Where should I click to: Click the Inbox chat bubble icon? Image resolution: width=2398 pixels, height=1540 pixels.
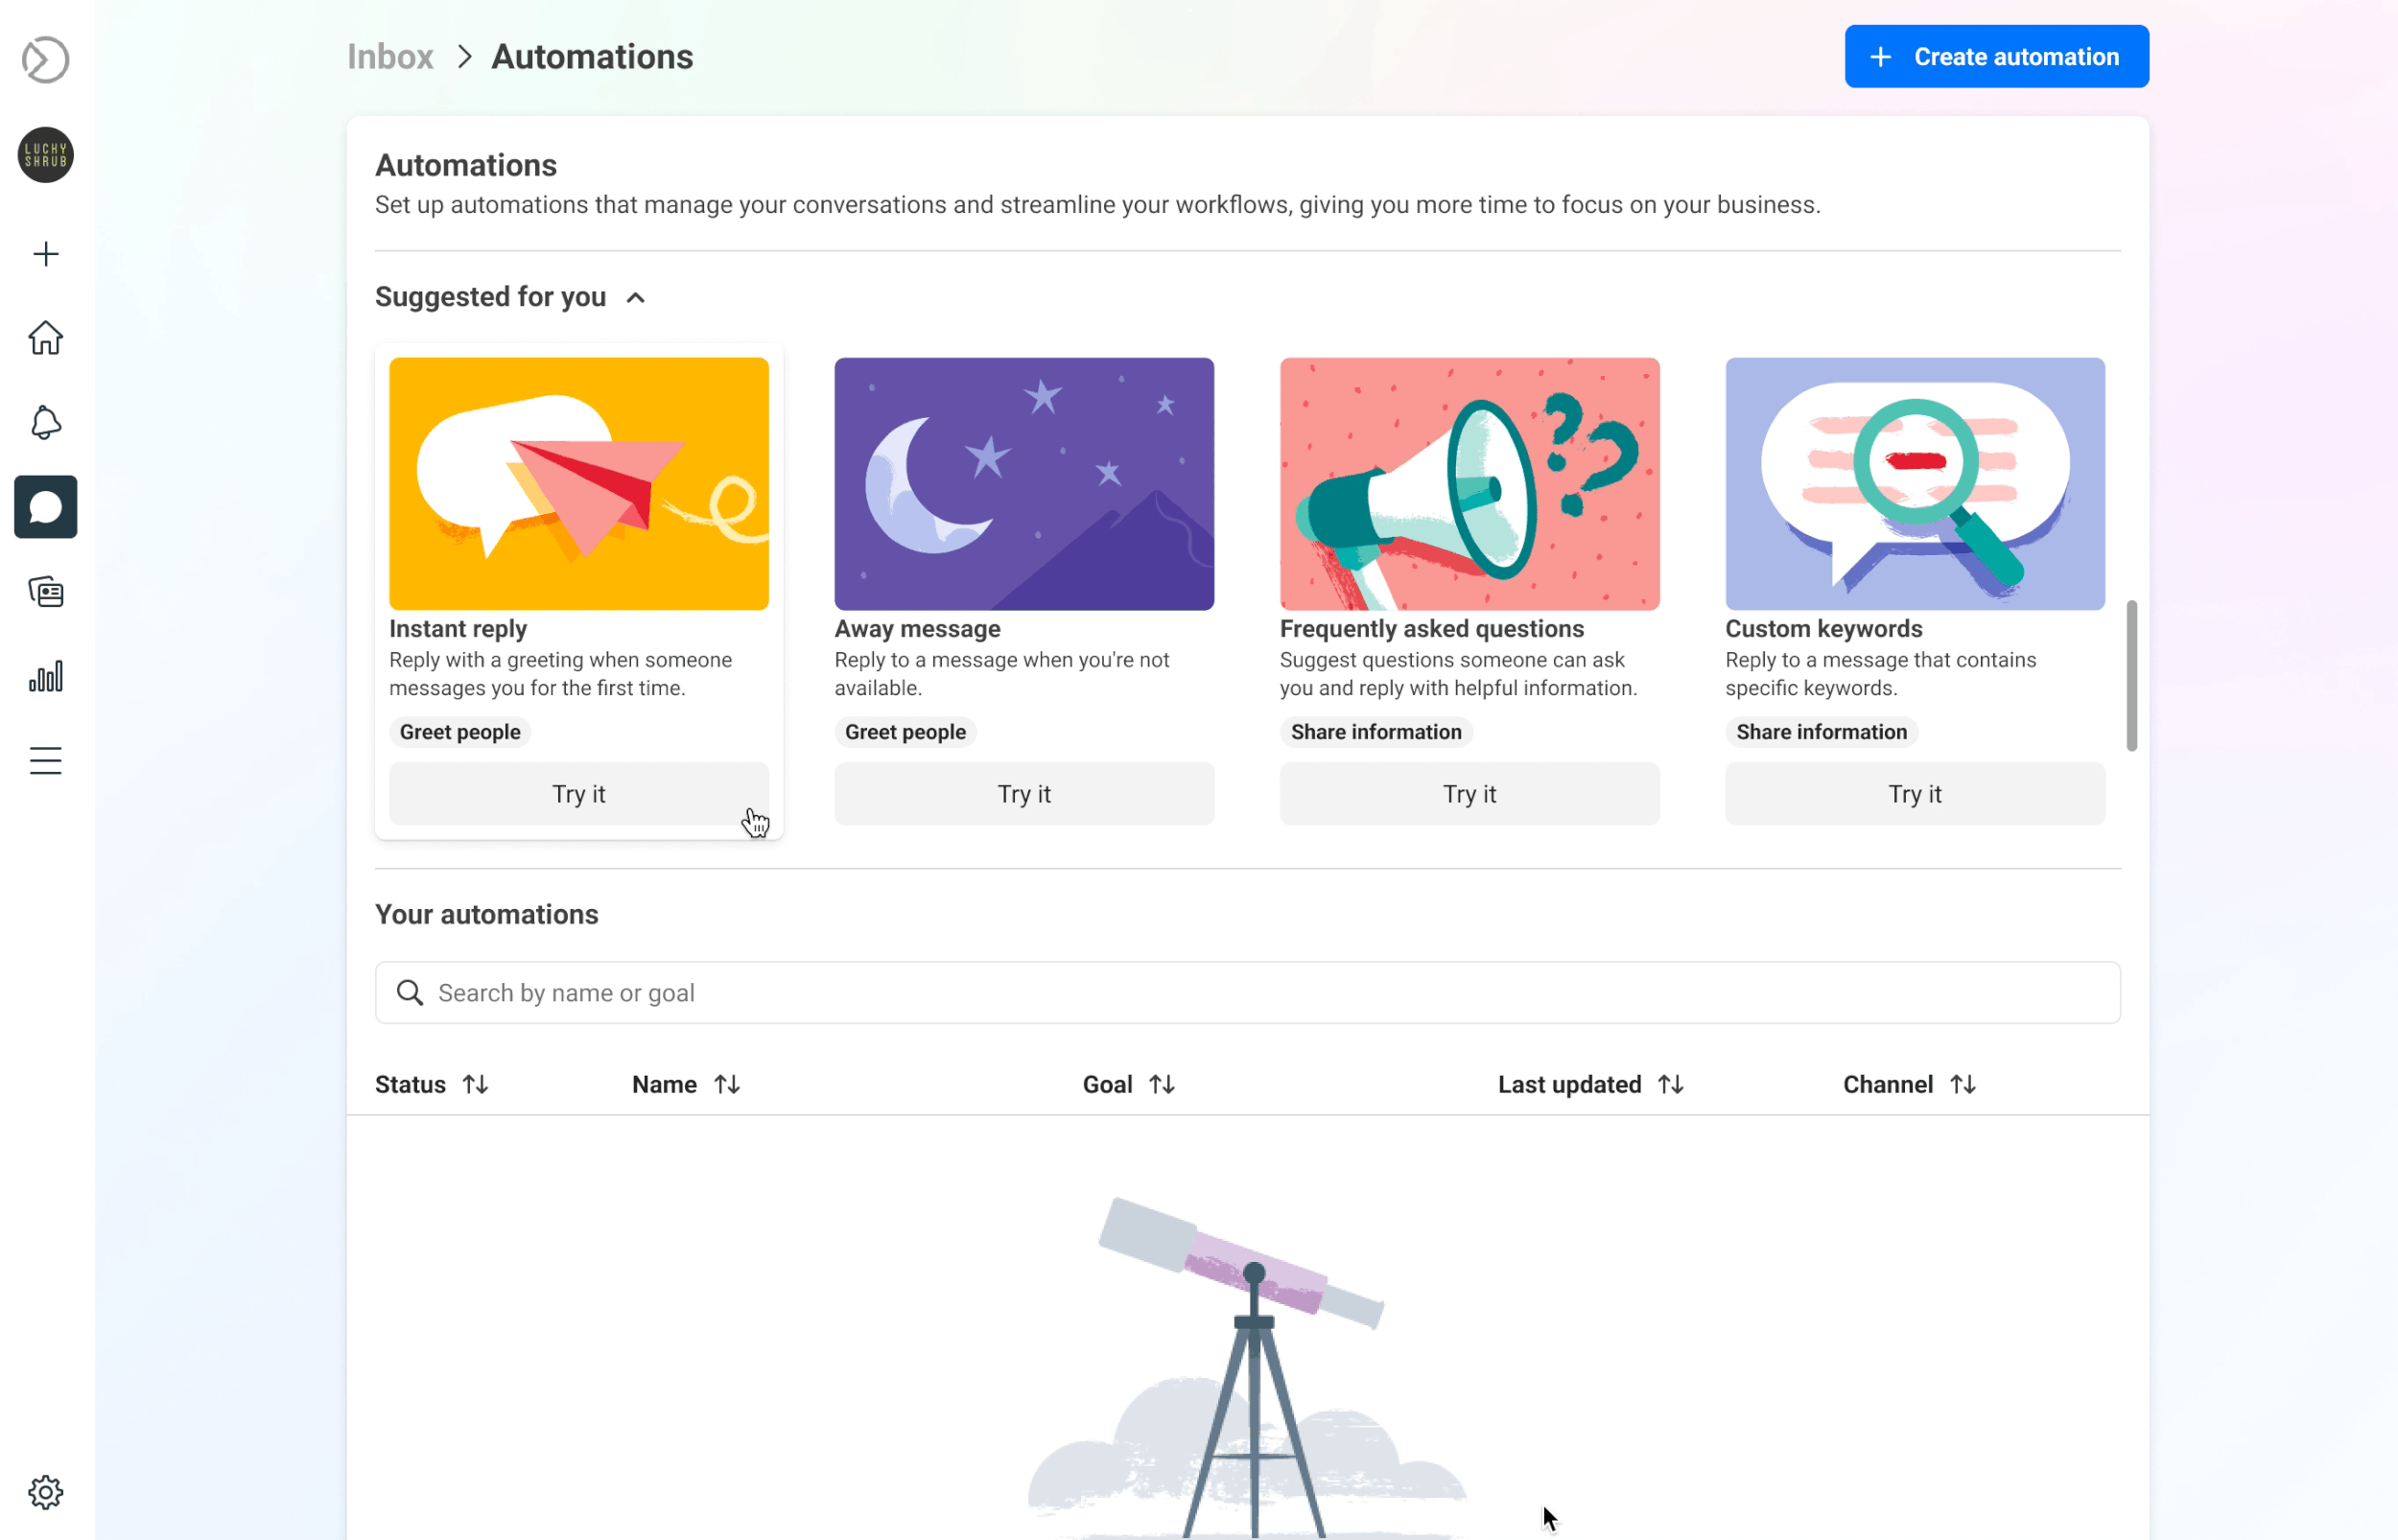pyautogui.click(x=45, y=507)
